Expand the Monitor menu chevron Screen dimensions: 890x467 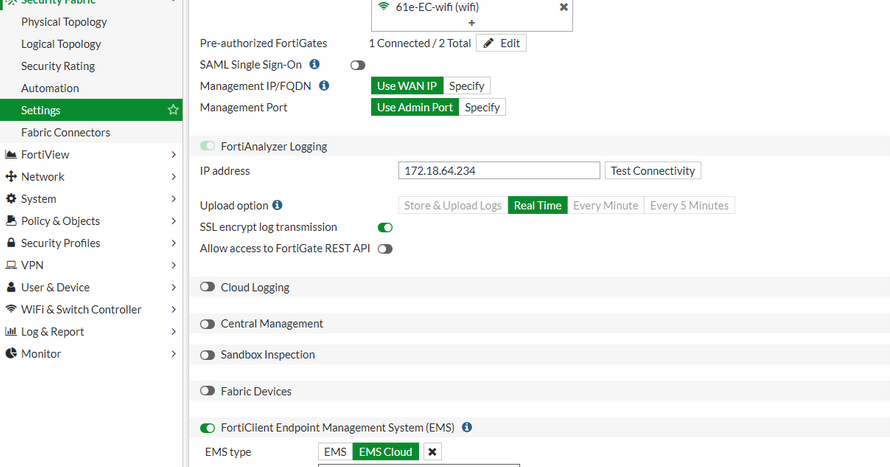tap(174, 354)
